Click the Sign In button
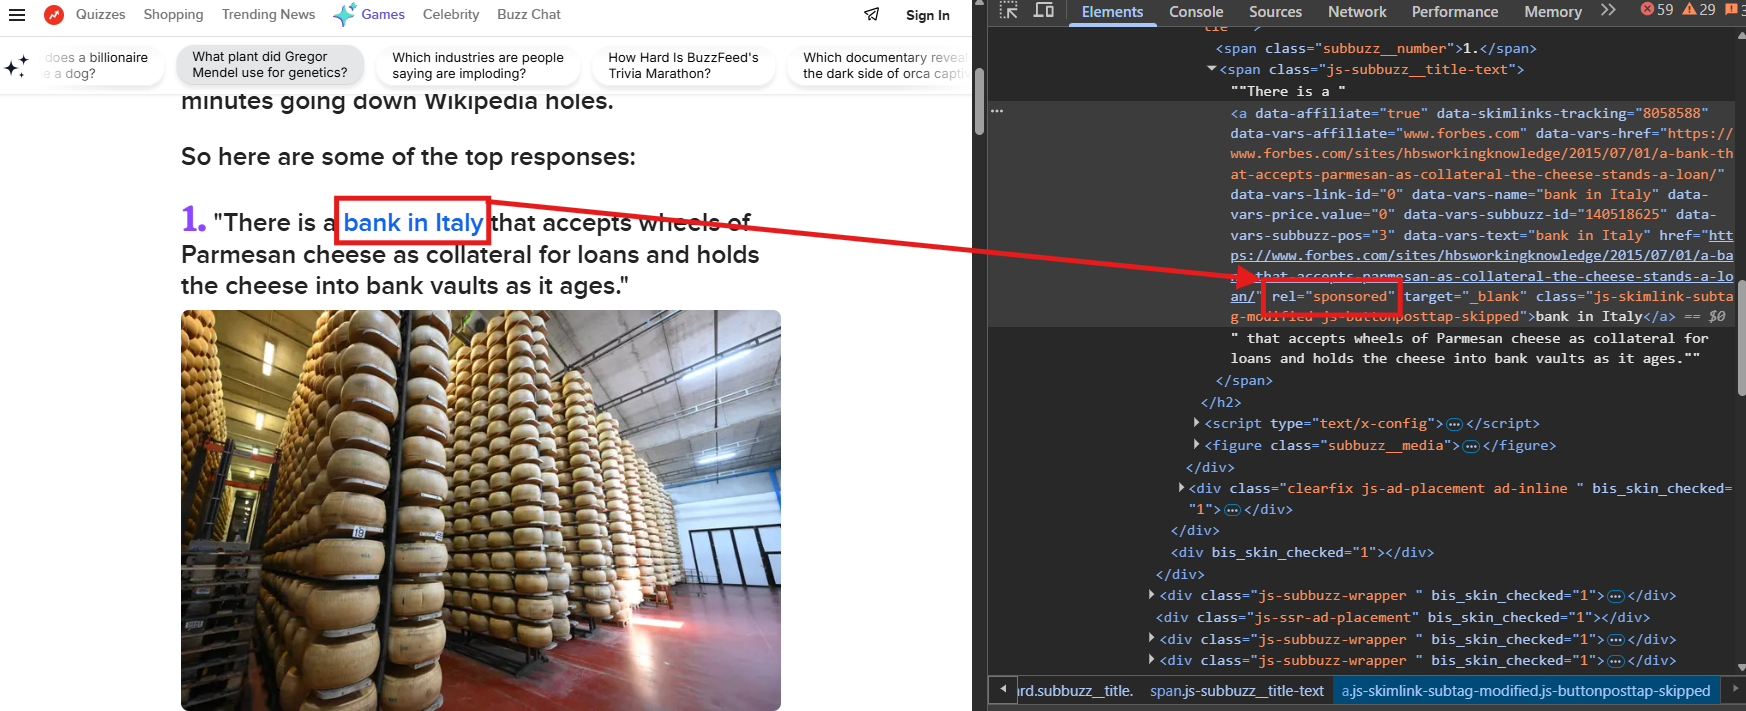 928,15
